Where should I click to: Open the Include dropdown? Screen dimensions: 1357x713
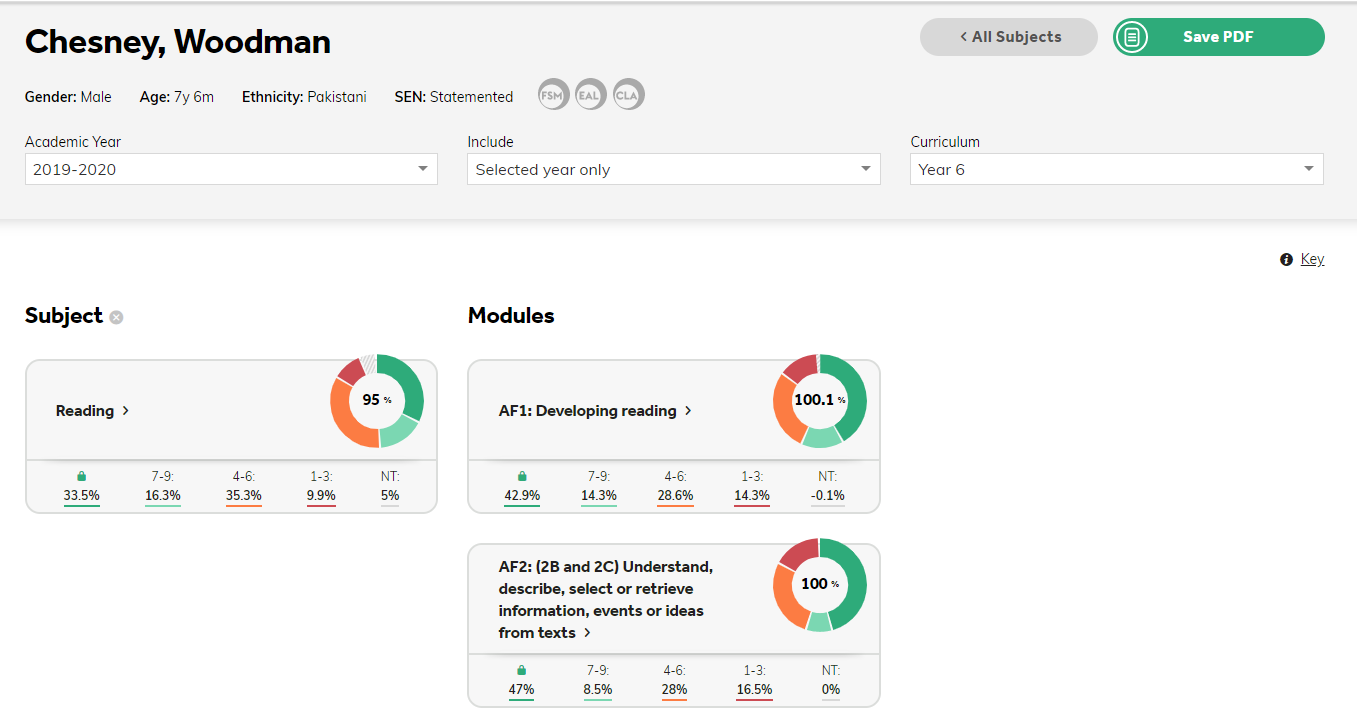click(x=674, y=169)
